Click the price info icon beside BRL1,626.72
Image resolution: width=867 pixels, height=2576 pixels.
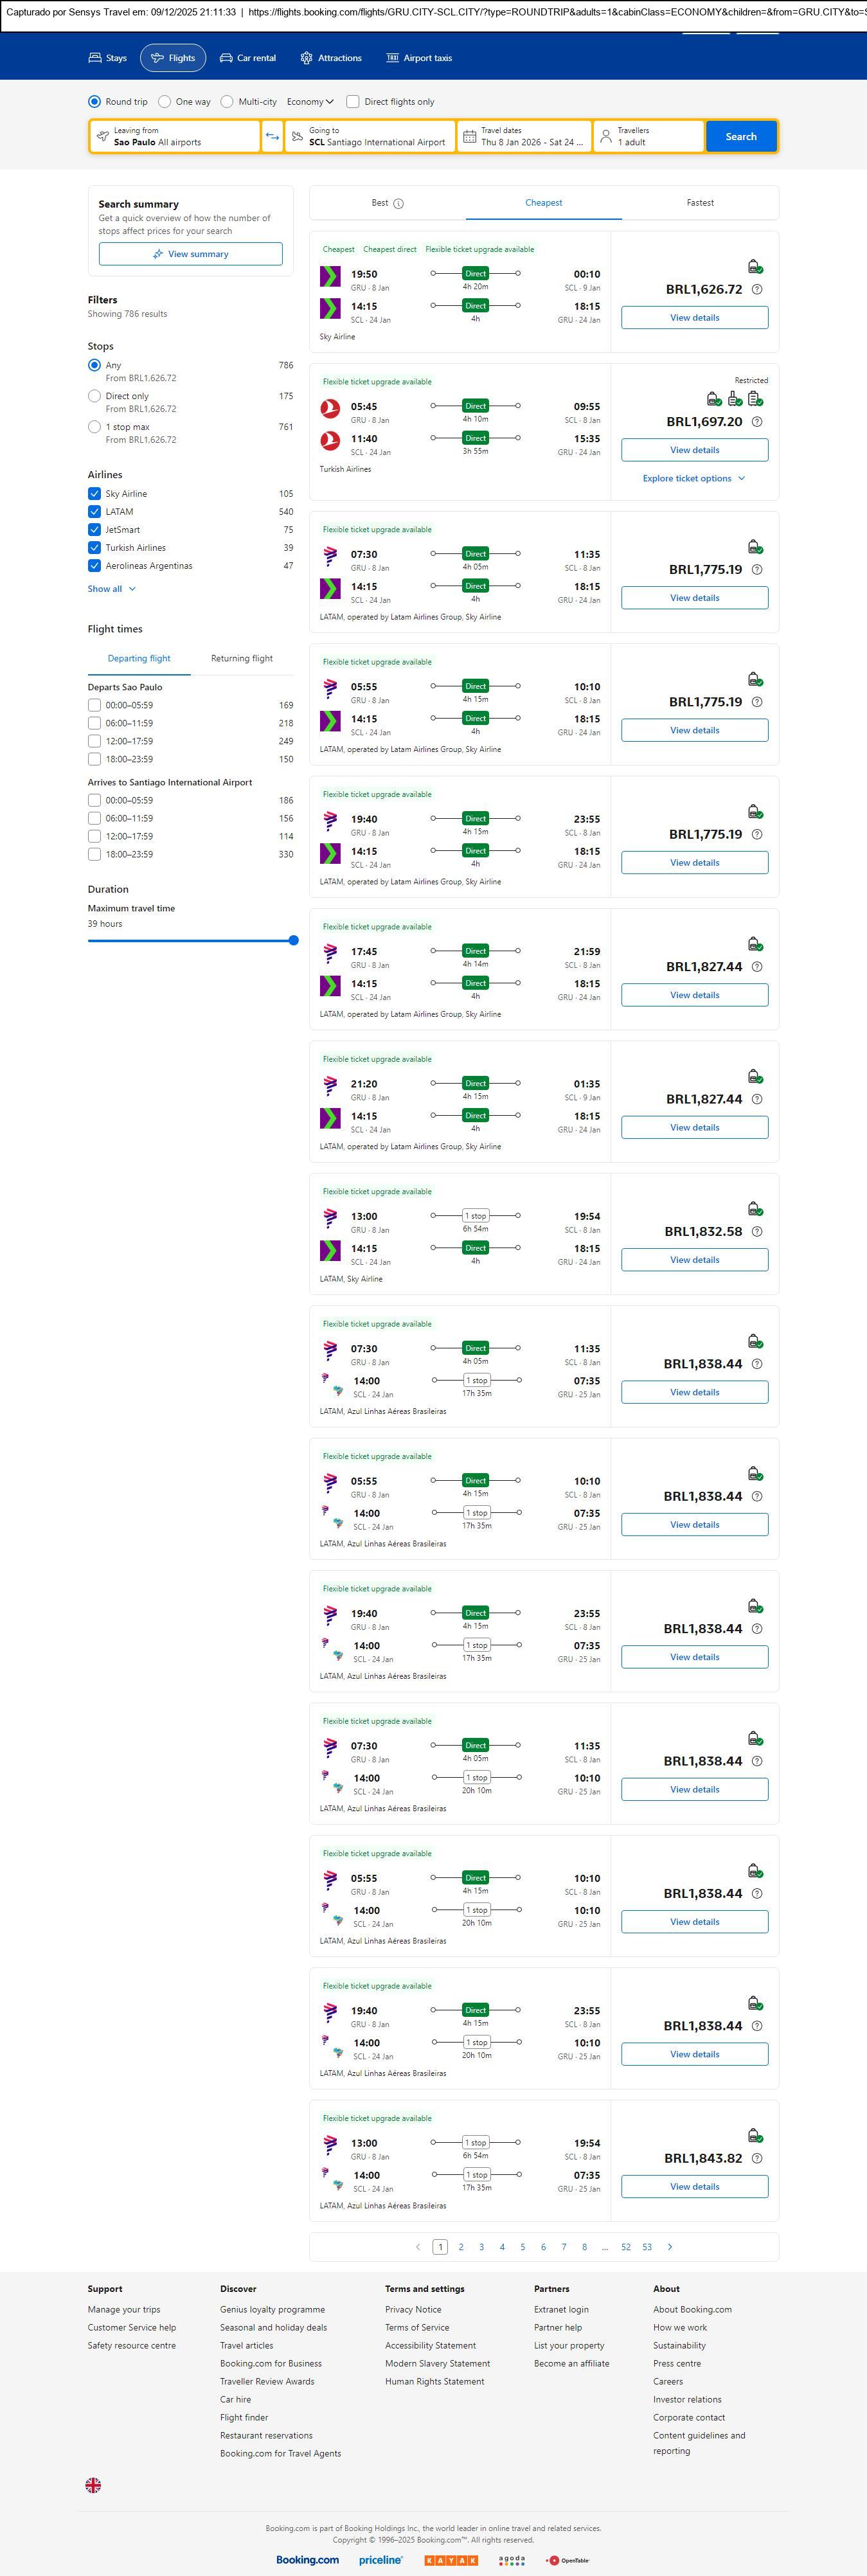[757, 290]
